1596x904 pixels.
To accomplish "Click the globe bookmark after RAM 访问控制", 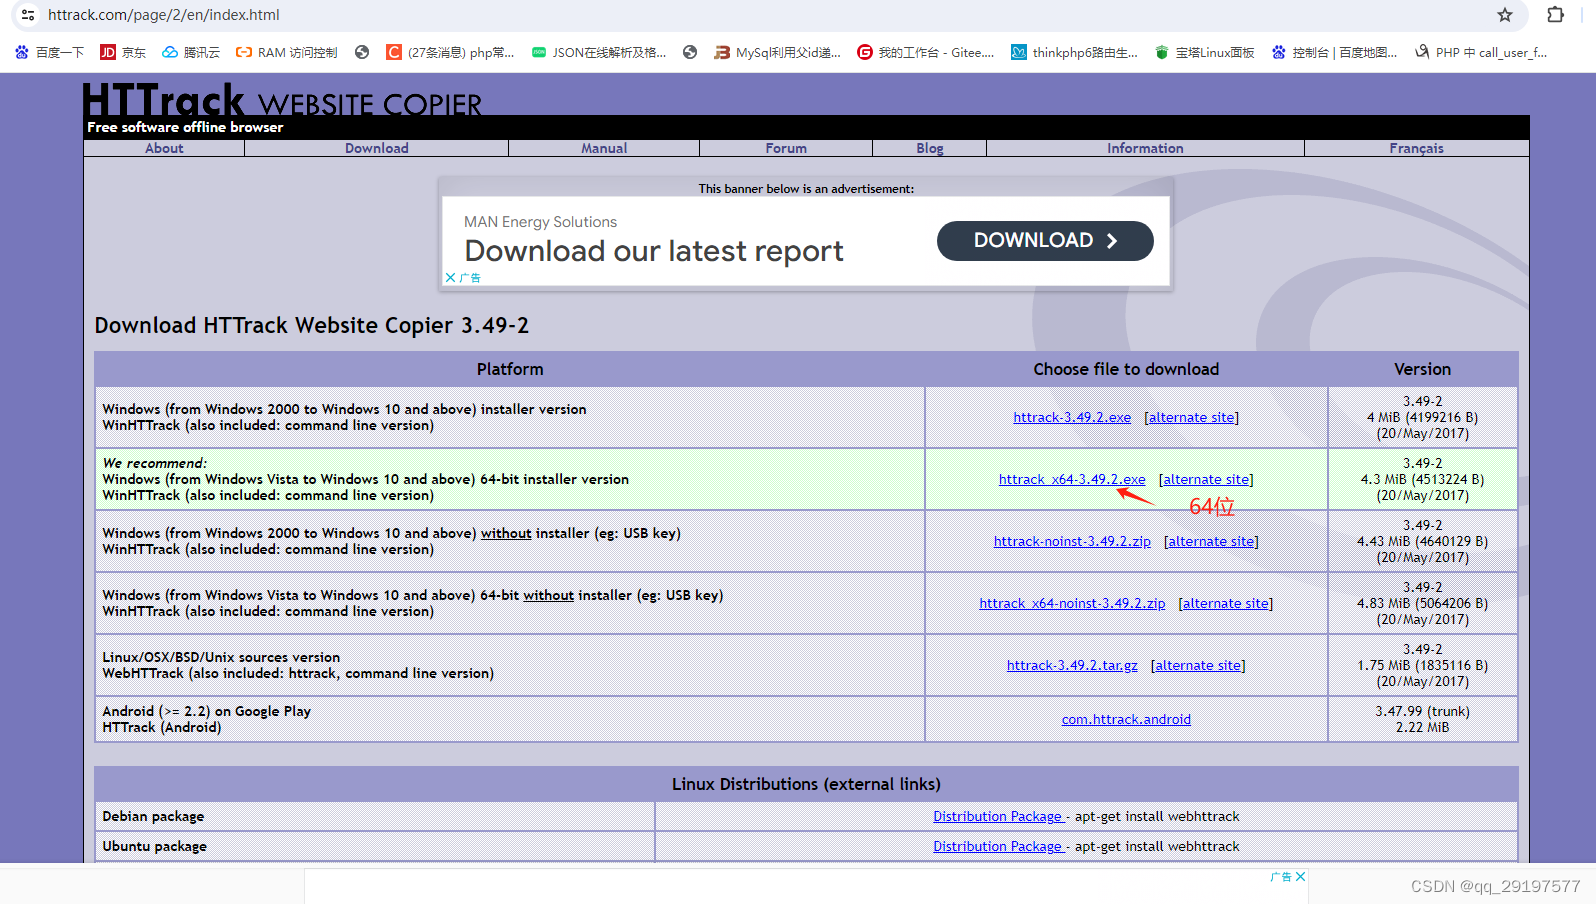I will (362, 52).
